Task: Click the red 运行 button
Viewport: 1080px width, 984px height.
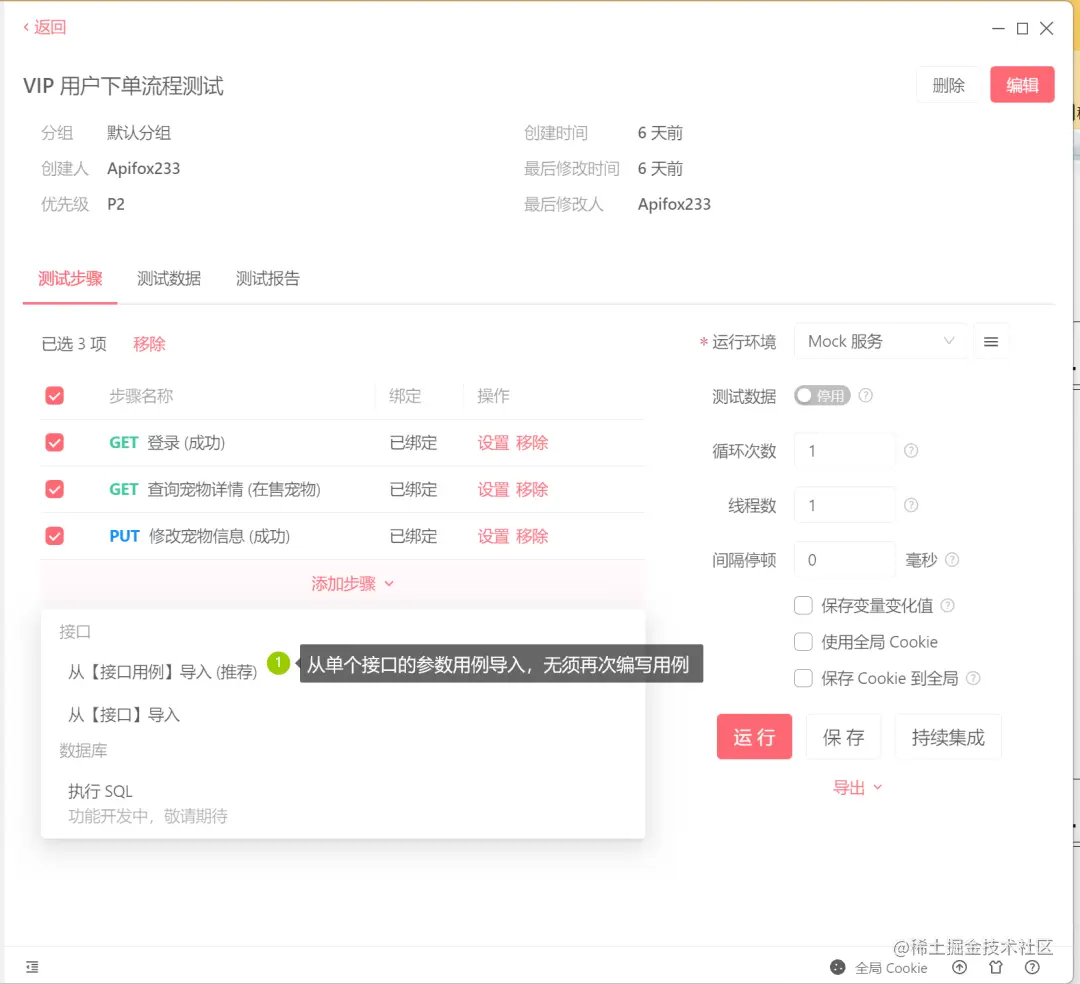Action: click(754, 737)
